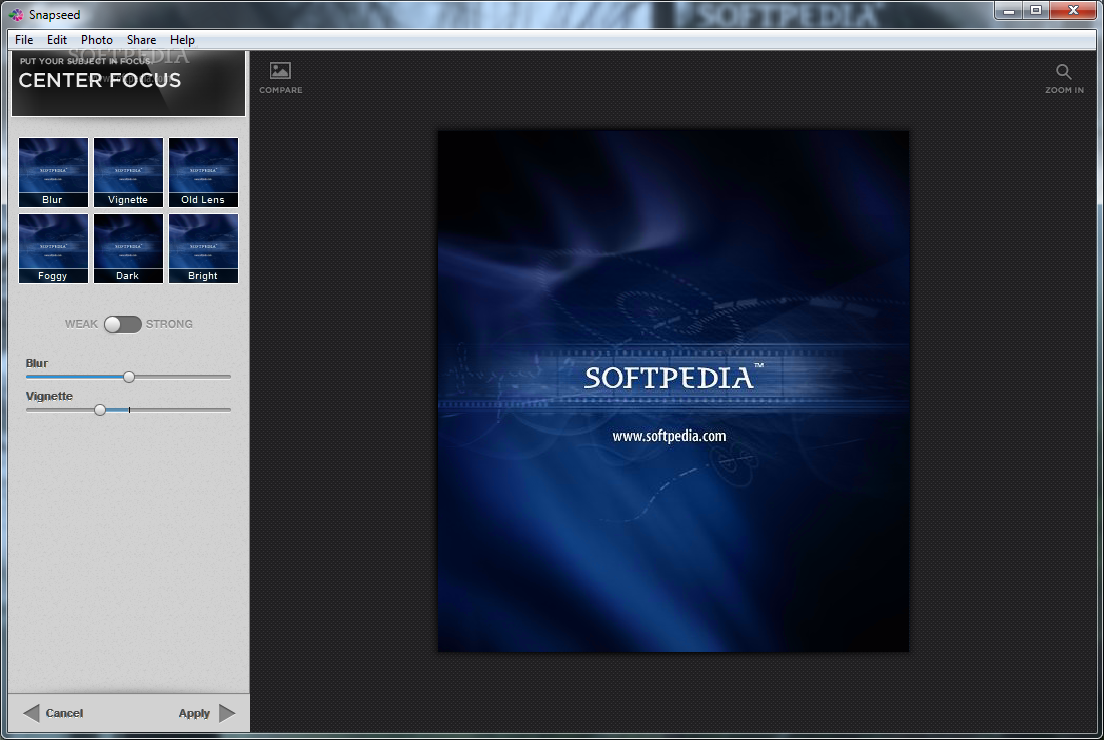This screenshot has height=740, width=1104.
Task: Click the Apply button
Action: click(207, 713)
